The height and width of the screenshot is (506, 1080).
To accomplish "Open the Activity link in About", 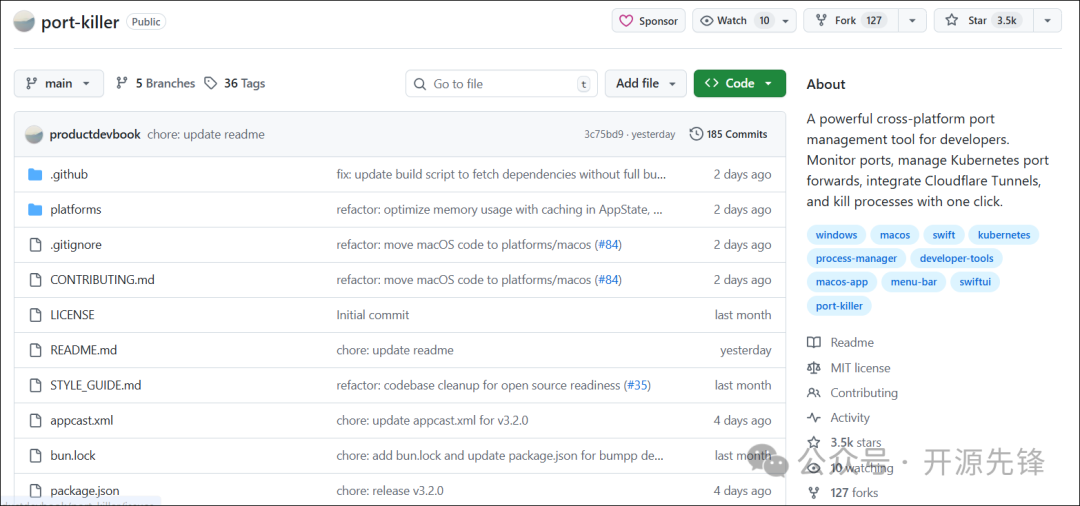I will (x=850, y=417).
